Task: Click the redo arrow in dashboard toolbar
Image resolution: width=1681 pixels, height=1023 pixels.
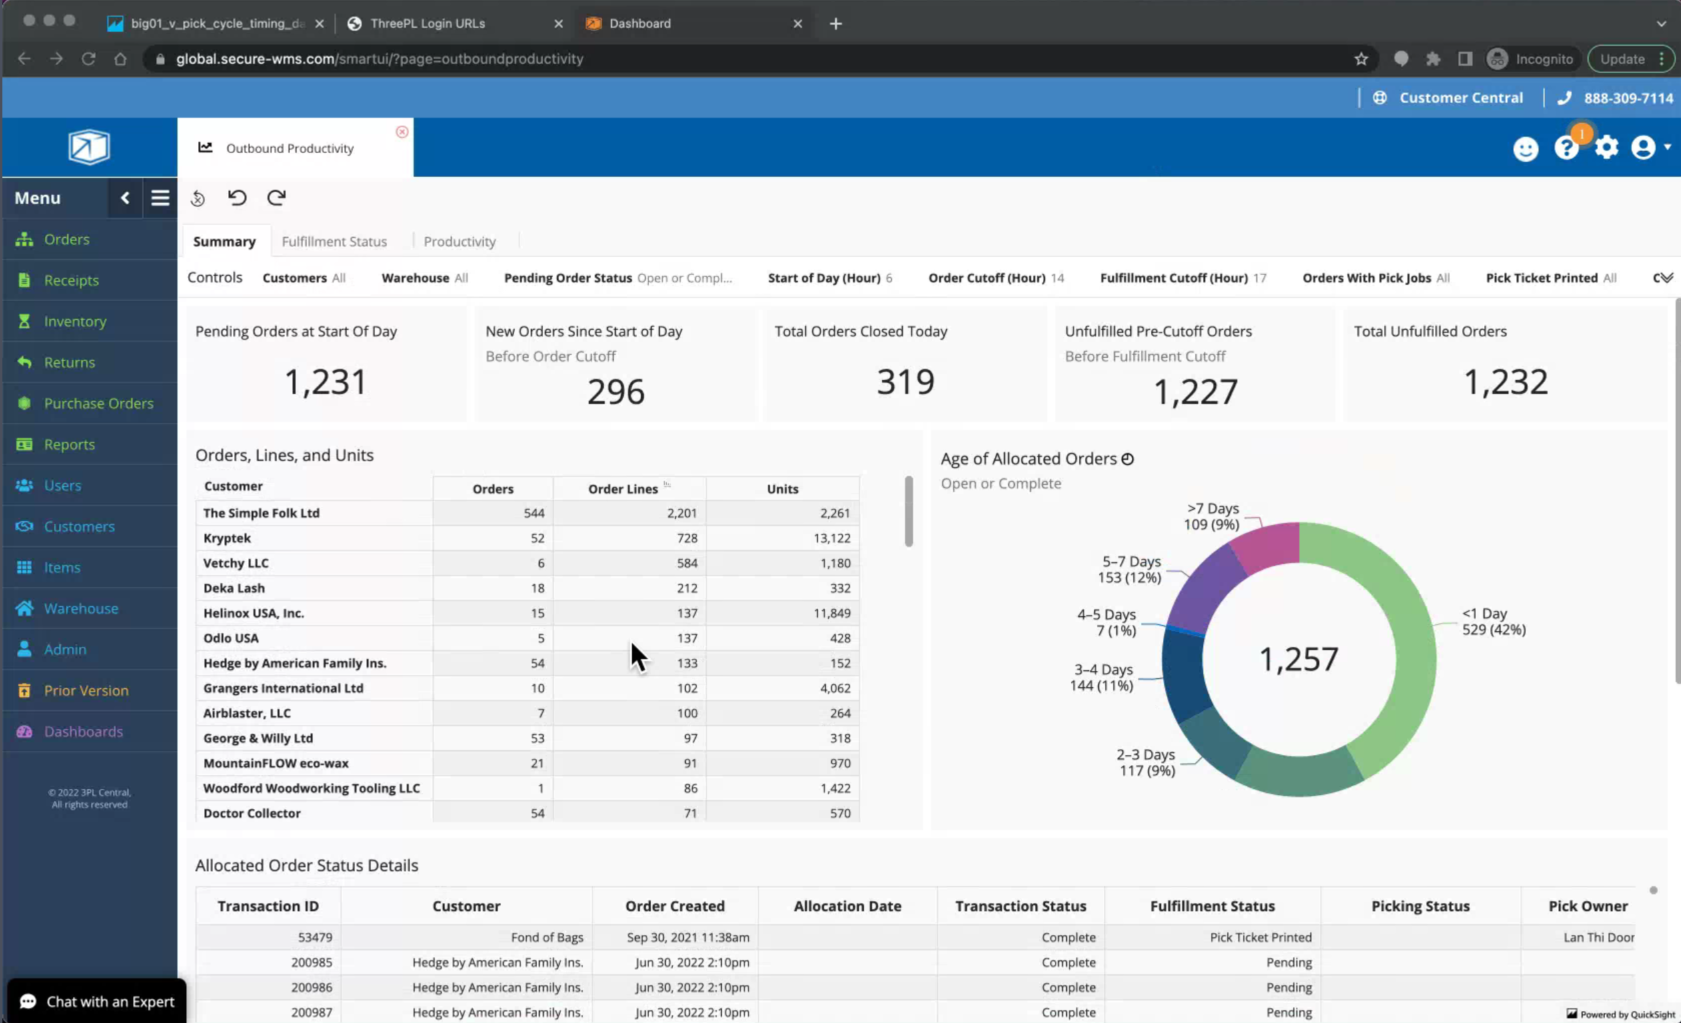Action: coord(277,197)
